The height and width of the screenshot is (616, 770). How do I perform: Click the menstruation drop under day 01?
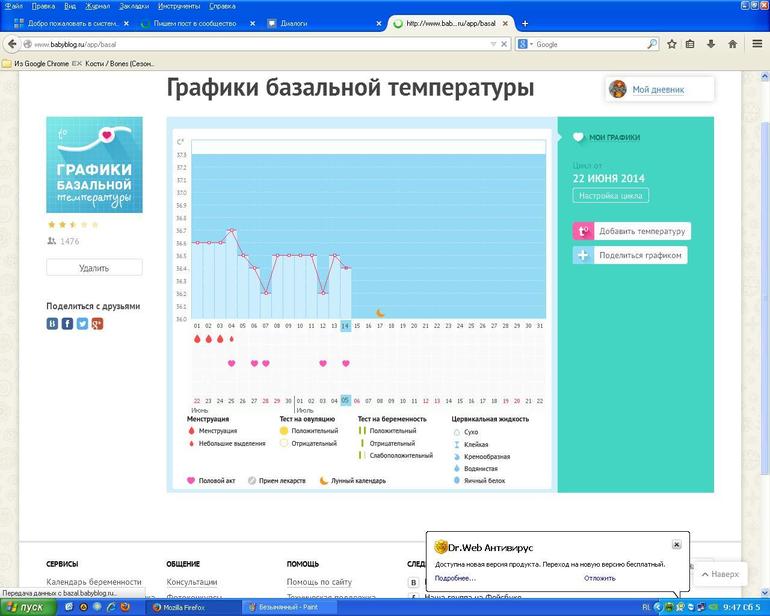[197, 339]
